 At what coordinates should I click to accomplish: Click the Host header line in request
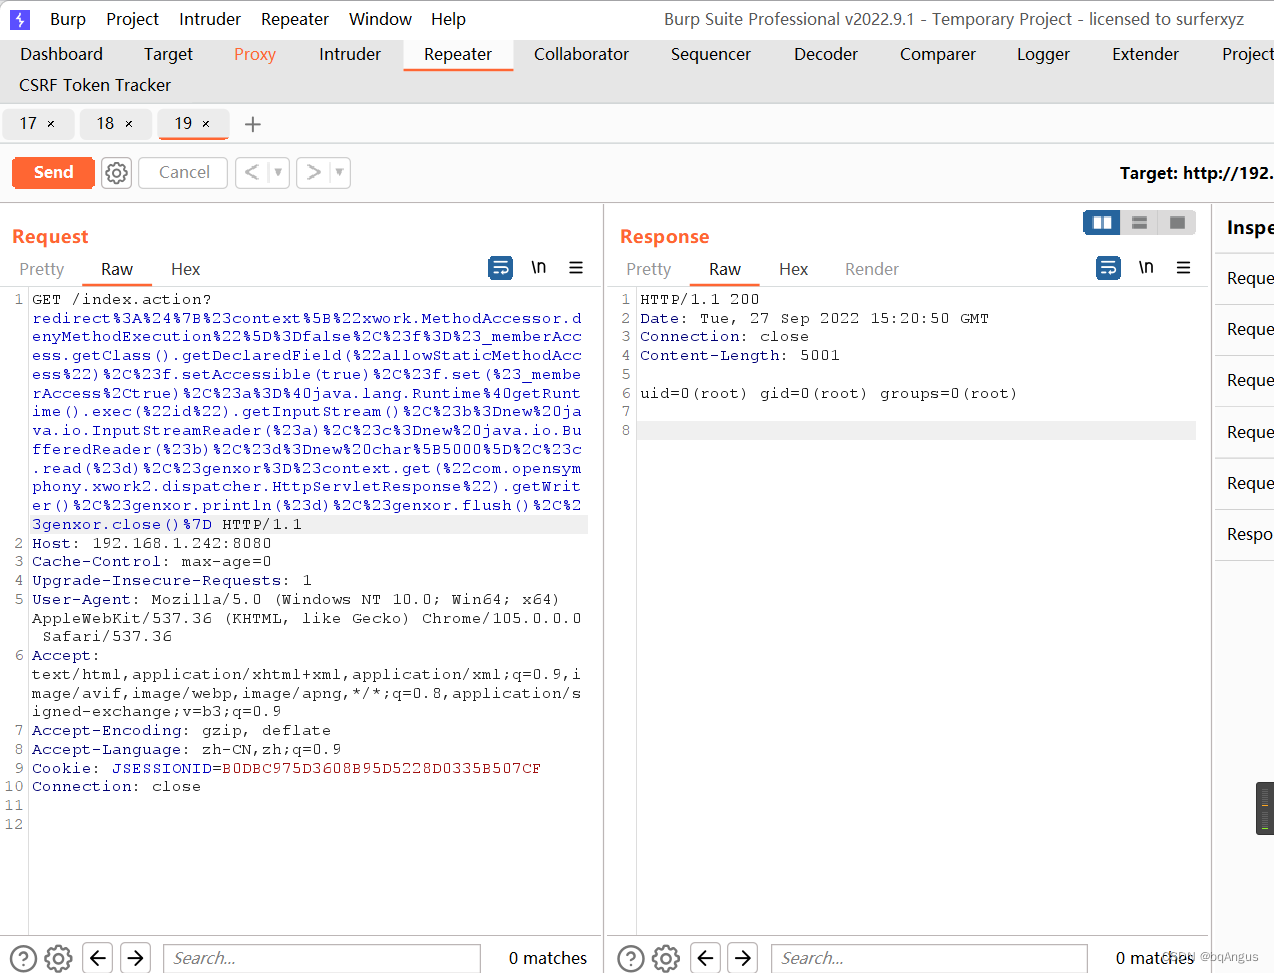151,543
